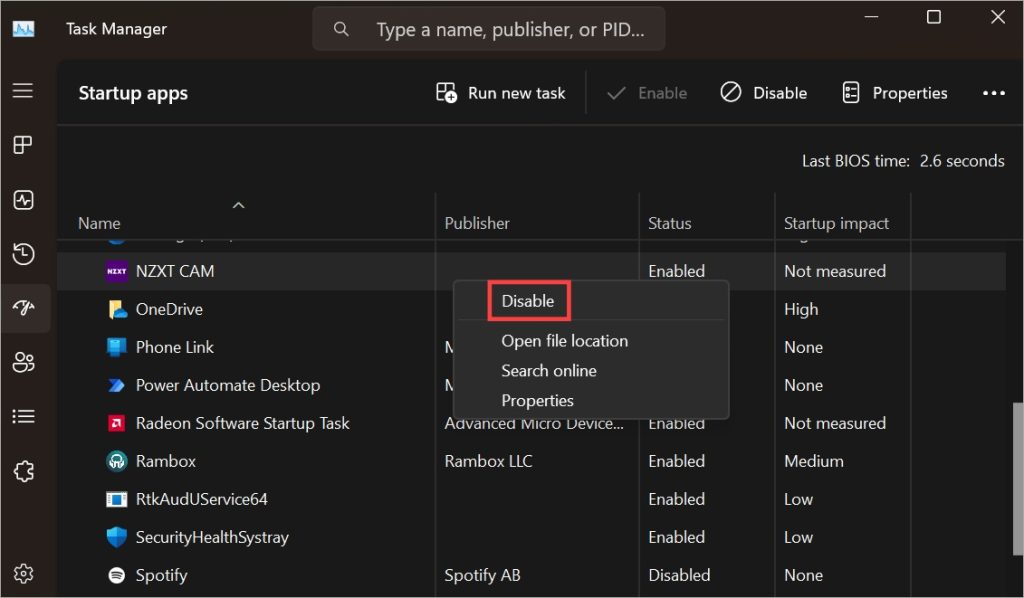Open the hamburger navigation menu
1024x598 pixels.
23,91
